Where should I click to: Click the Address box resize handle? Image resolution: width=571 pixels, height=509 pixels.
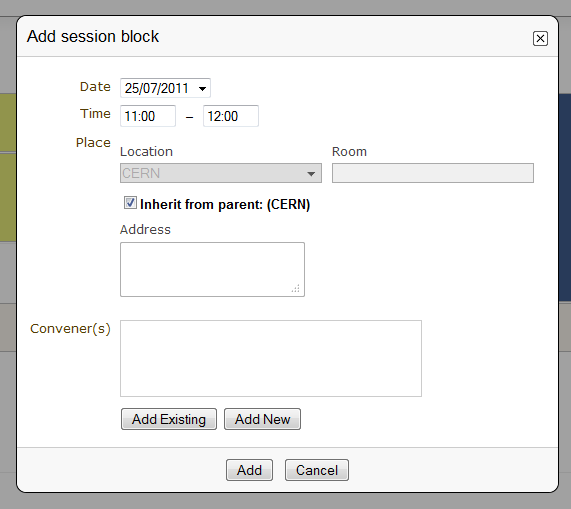click(296, 288)
